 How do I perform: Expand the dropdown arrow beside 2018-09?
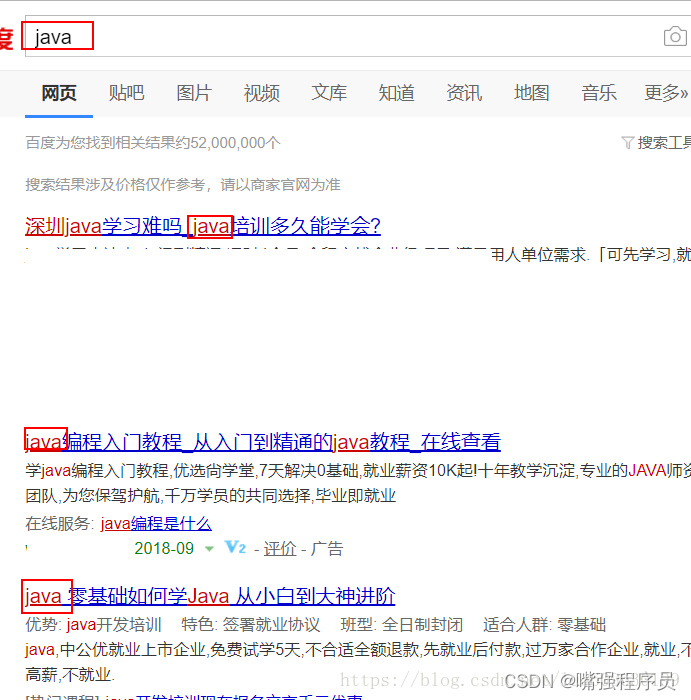[x=209, y=549]
